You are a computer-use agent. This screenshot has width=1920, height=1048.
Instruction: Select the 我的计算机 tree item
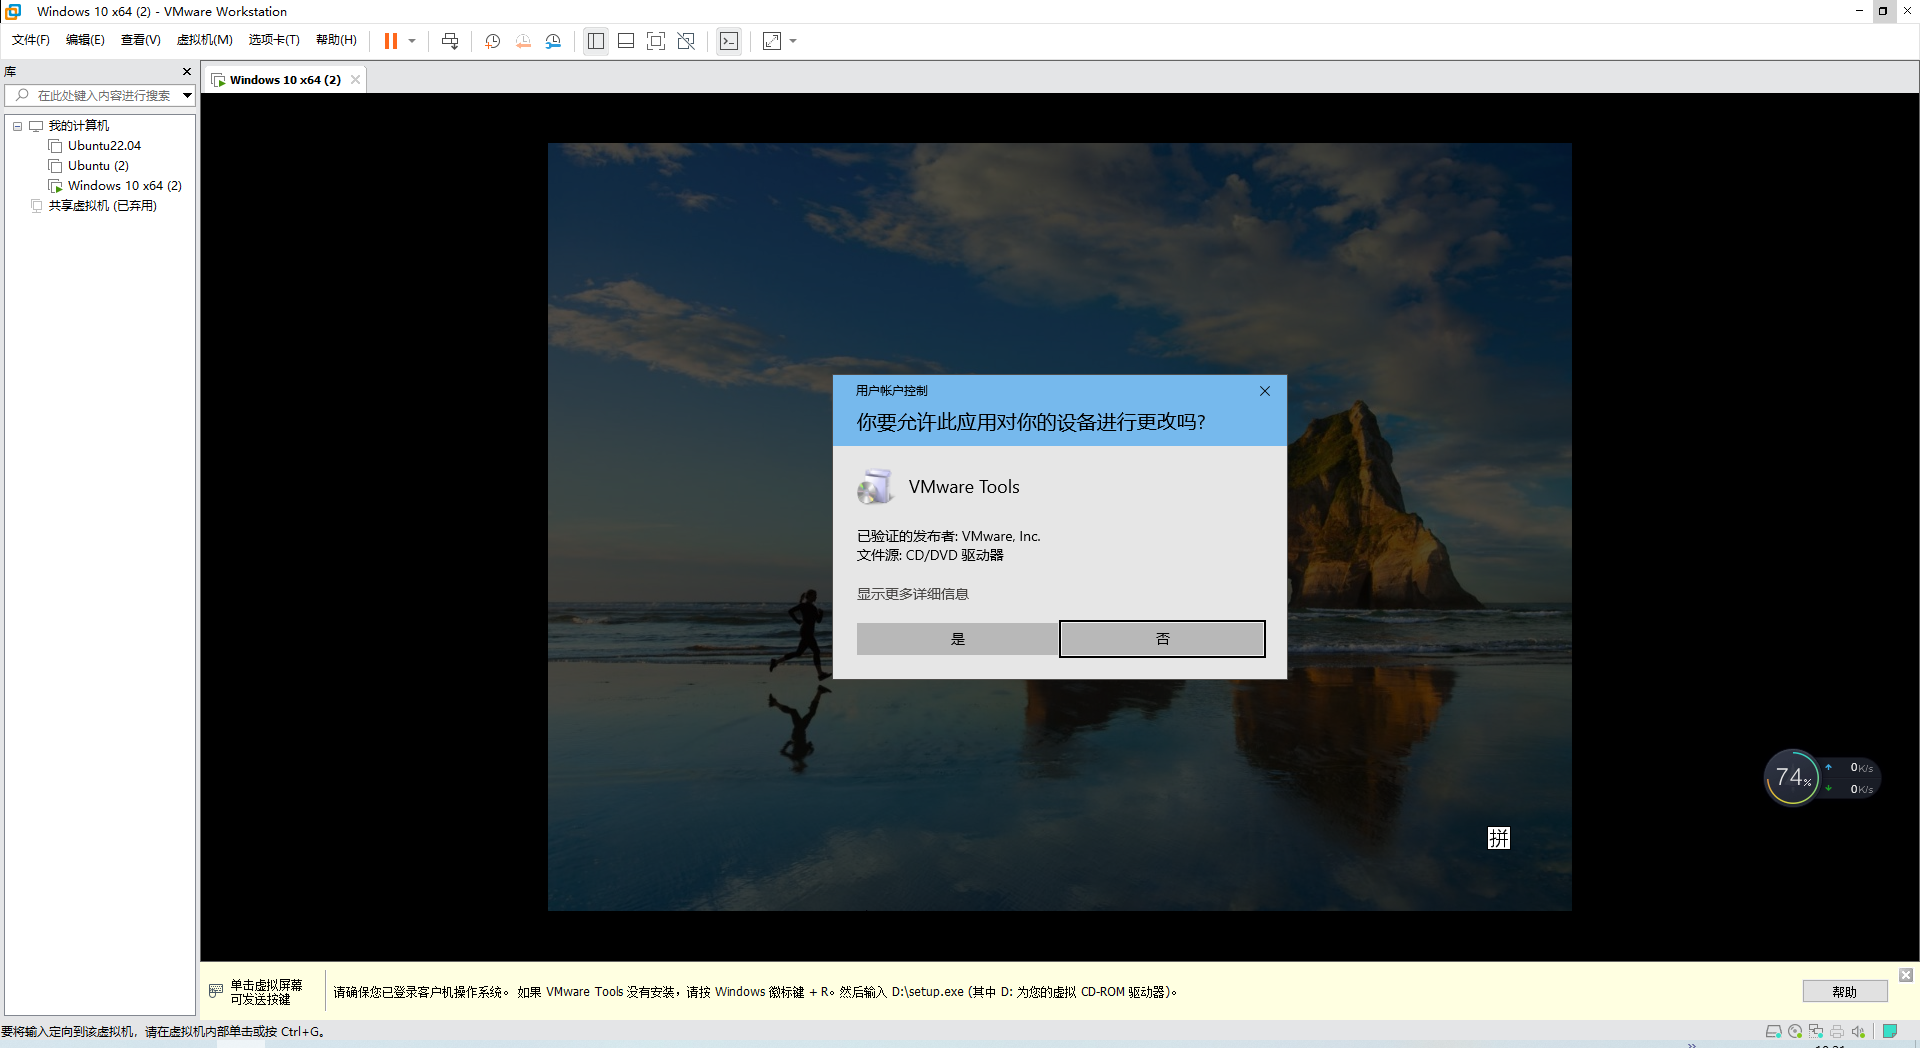click(x=79, y=126)
